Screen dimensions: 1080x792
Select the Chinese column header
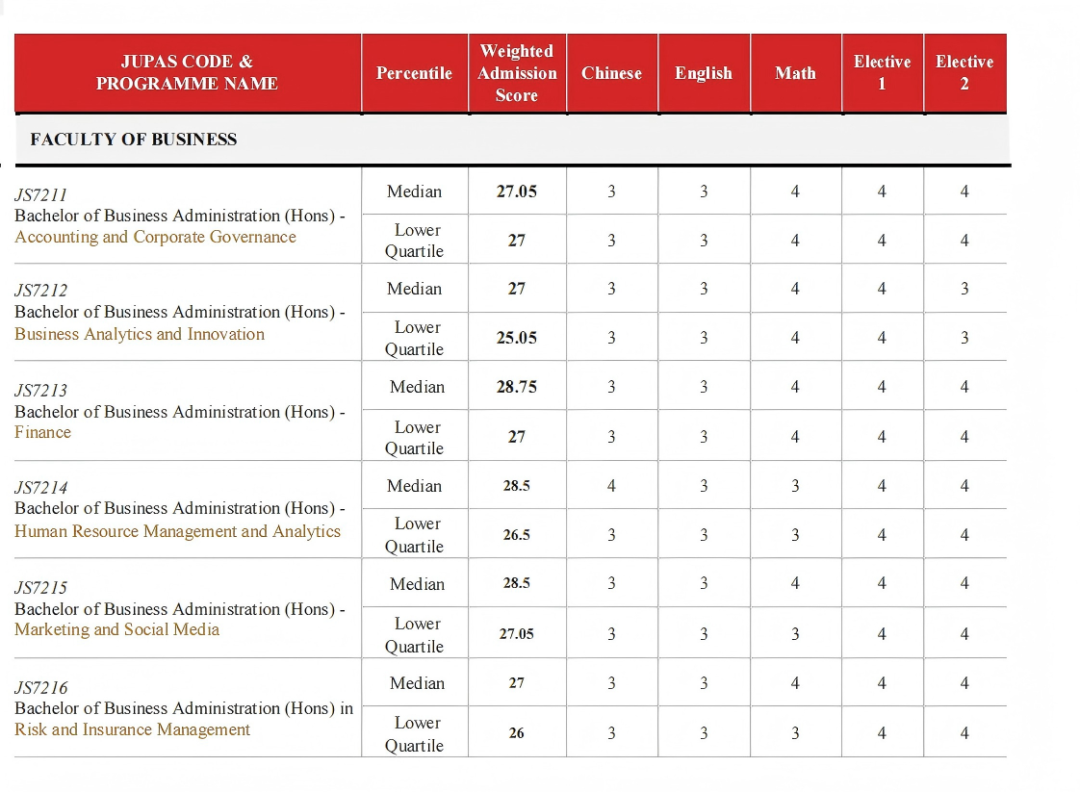[611, 73]
